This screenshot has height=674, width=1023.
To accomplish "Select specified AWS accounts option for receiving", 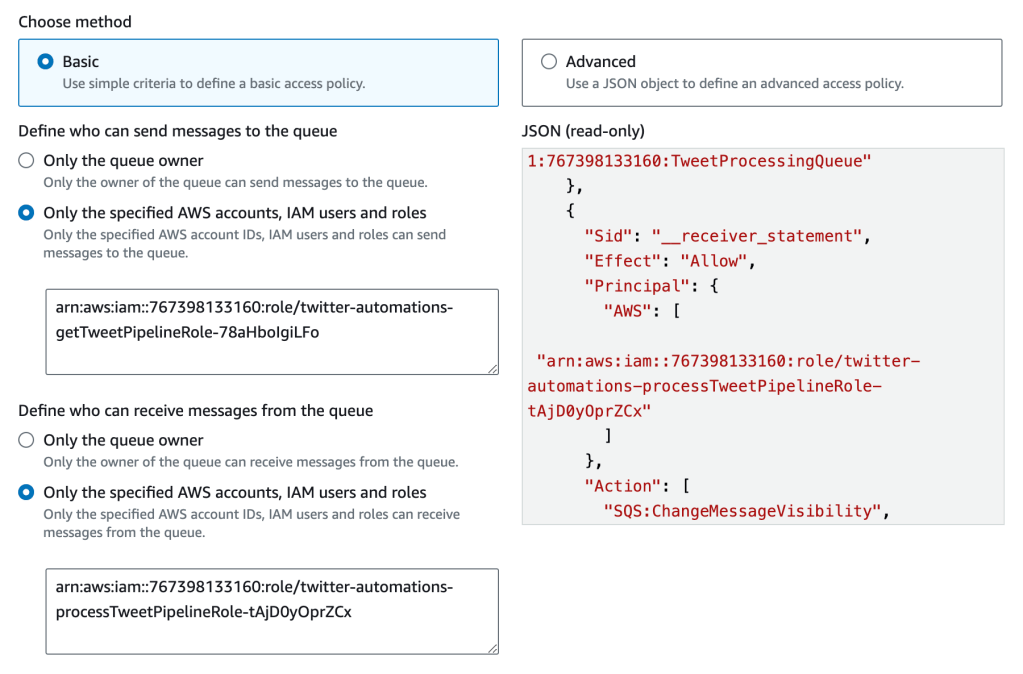I will point(26,493).
